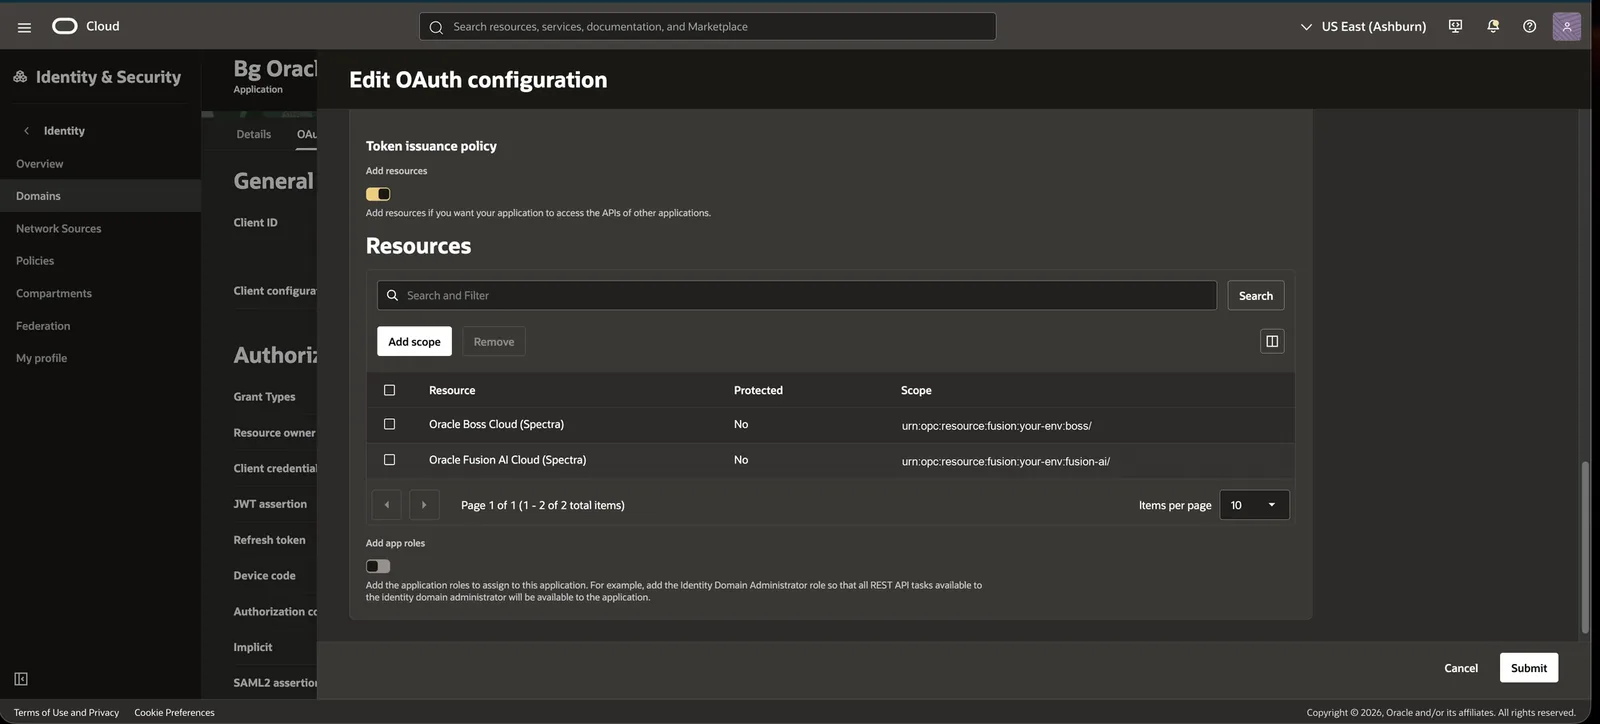Screen dimensions: 1600x724
Task: Focus the top search resources field
Action: click(708, 27)
